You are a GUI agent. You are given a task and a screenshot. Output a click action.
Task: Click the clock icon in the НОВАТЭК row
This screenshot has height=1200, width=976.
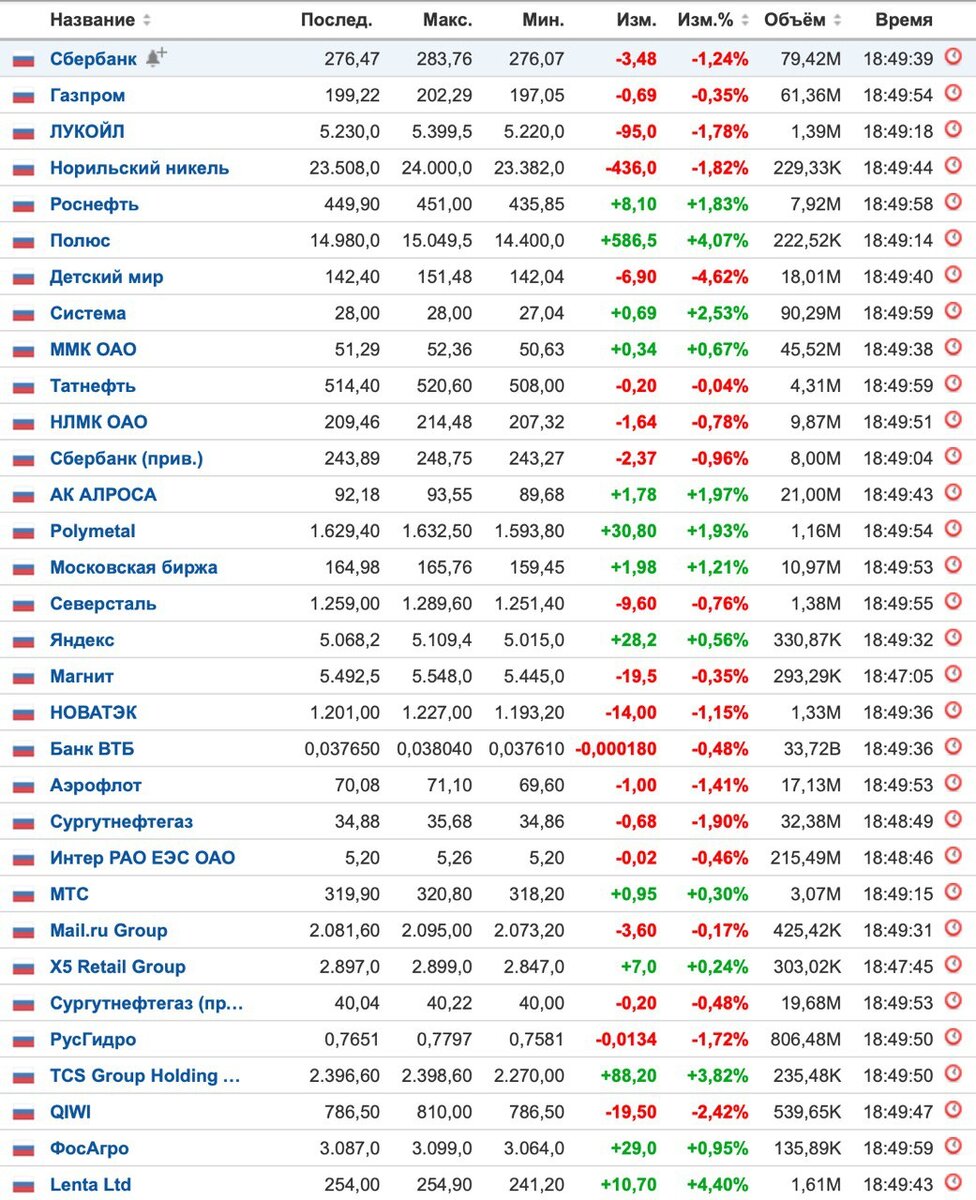[953, 710]
